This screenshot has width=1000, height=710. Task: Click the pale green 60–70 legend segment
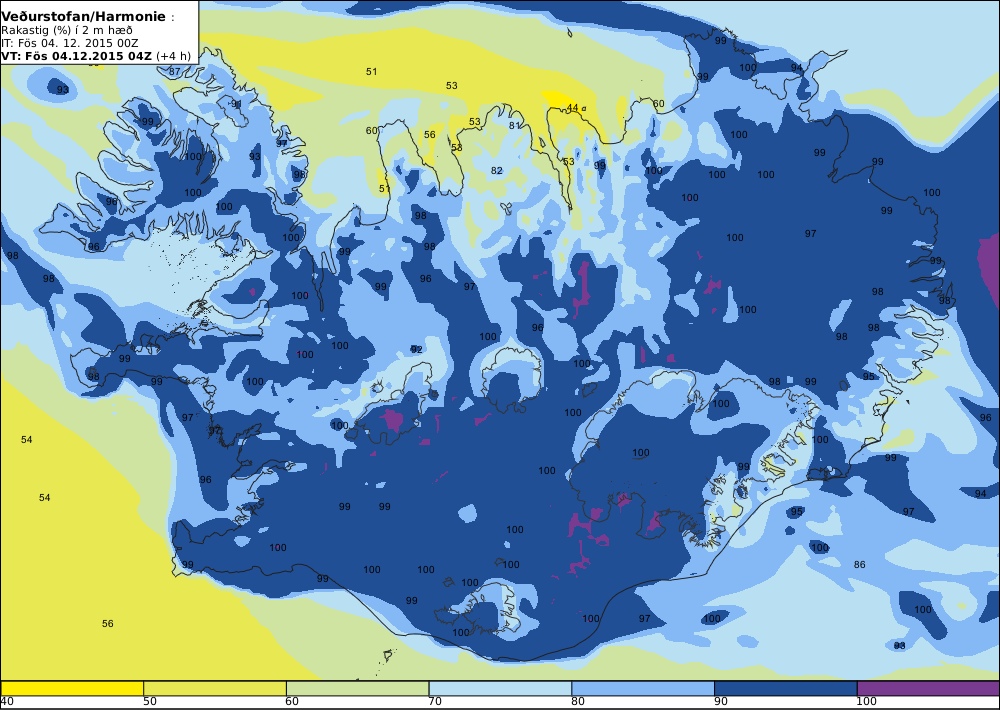pyautogui.click(x=357, y=688)
